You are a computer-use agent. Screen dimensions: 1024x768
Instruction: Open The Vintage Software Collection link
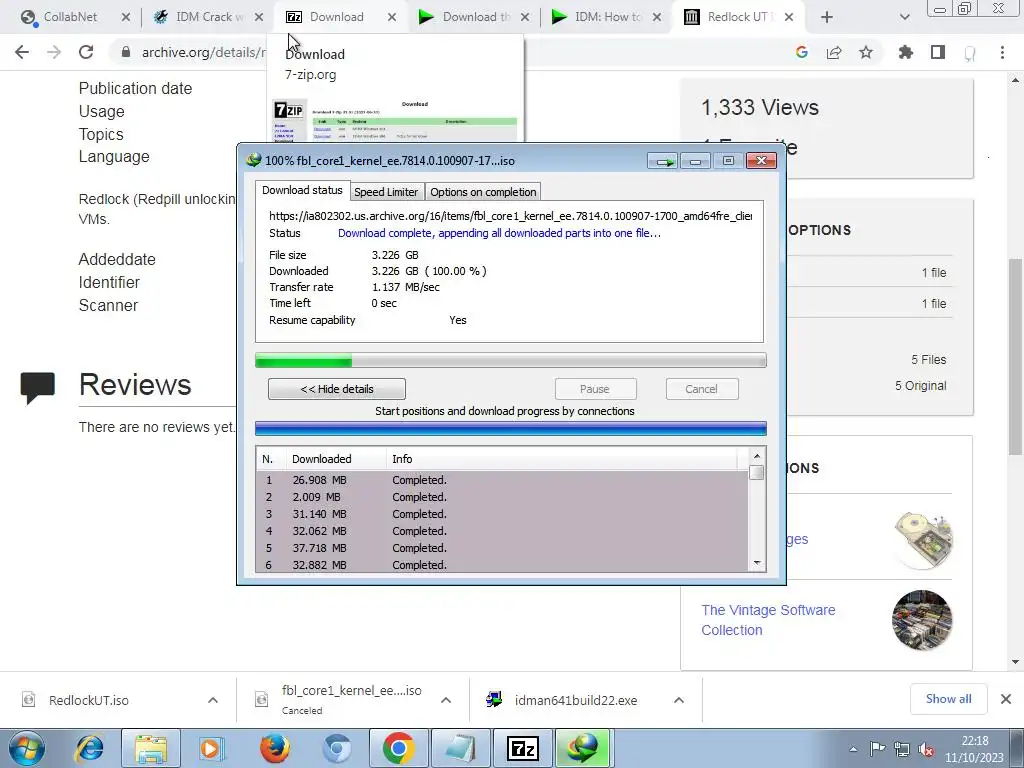pyautogui.click(x=768, y=620)
